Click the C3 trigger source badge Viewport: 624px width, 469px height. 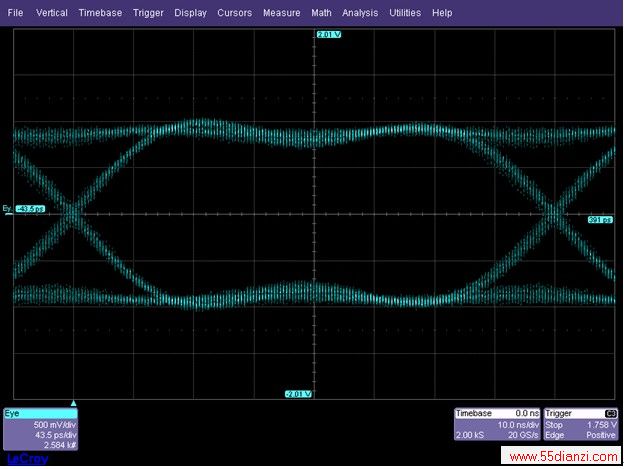[611, 414]
